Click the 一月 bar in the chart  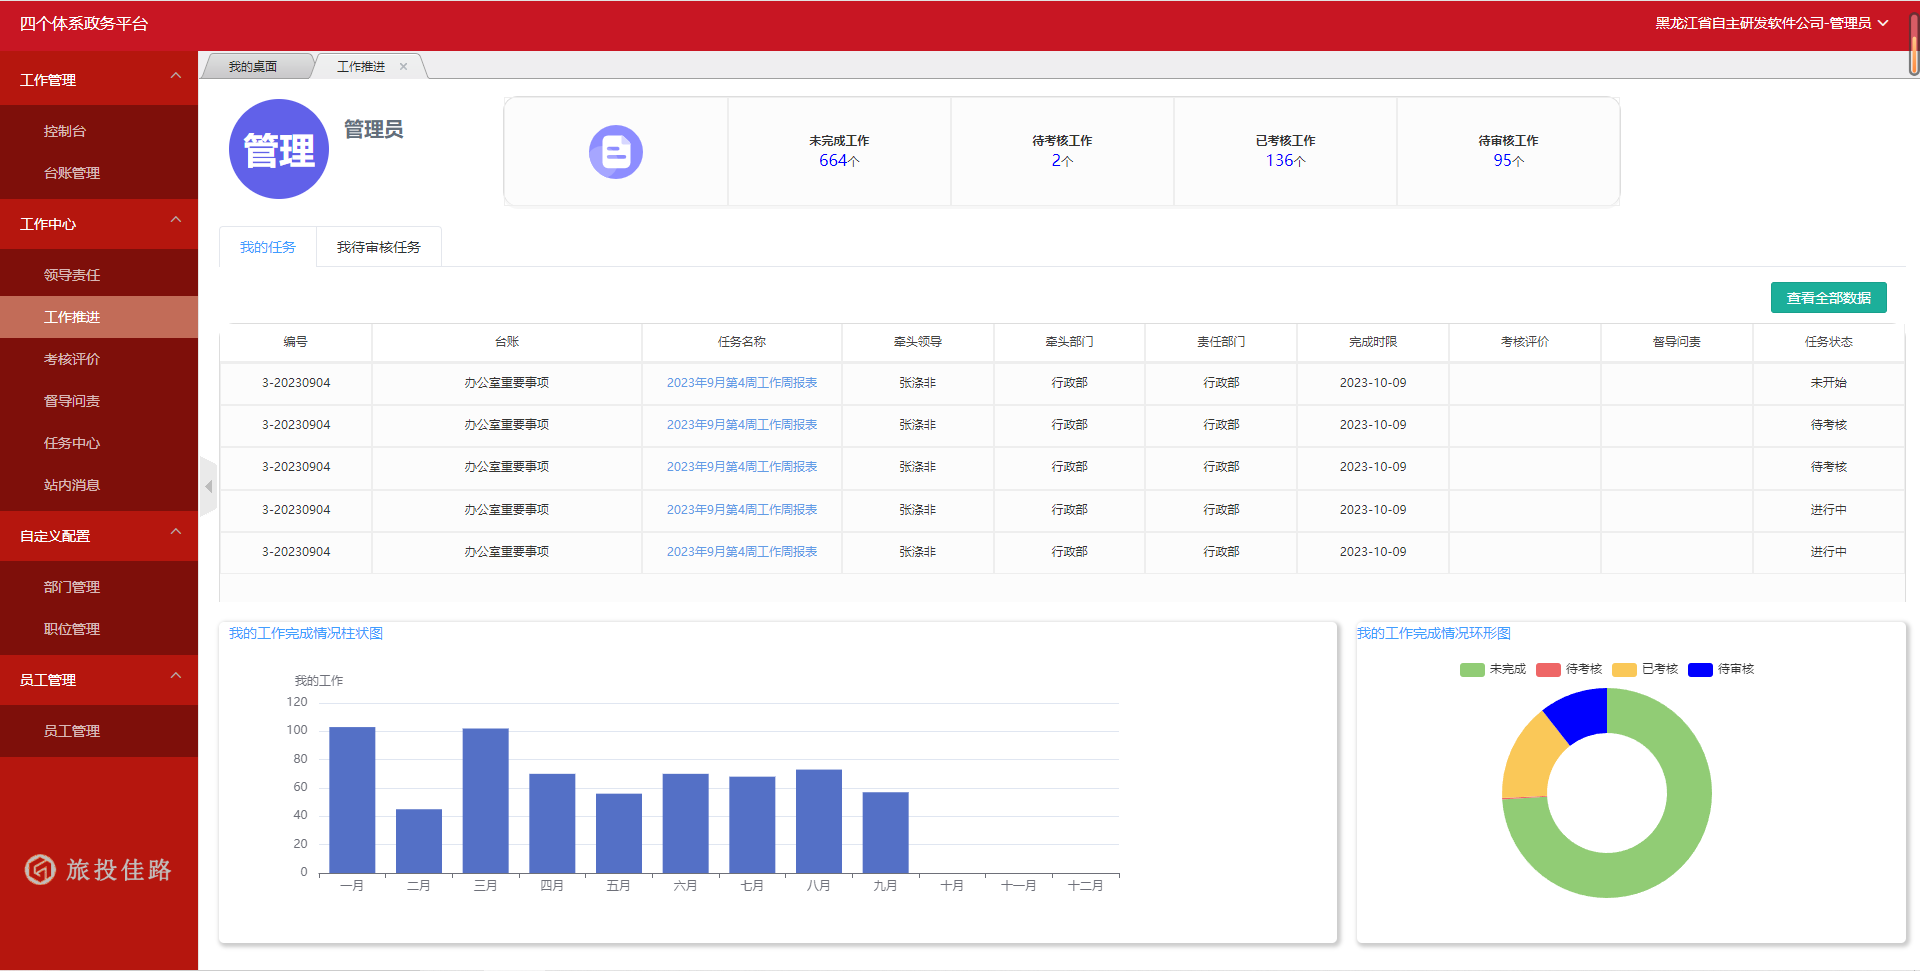click(x=352, y=800)
